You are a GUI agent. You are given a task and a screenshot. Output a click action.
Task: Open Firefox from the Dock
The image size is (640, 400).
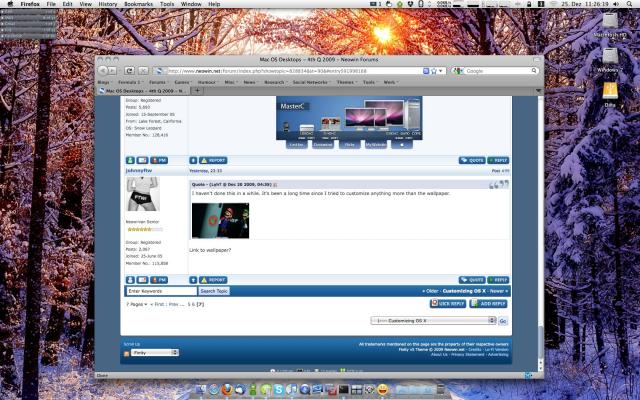(x=227, y=389)
